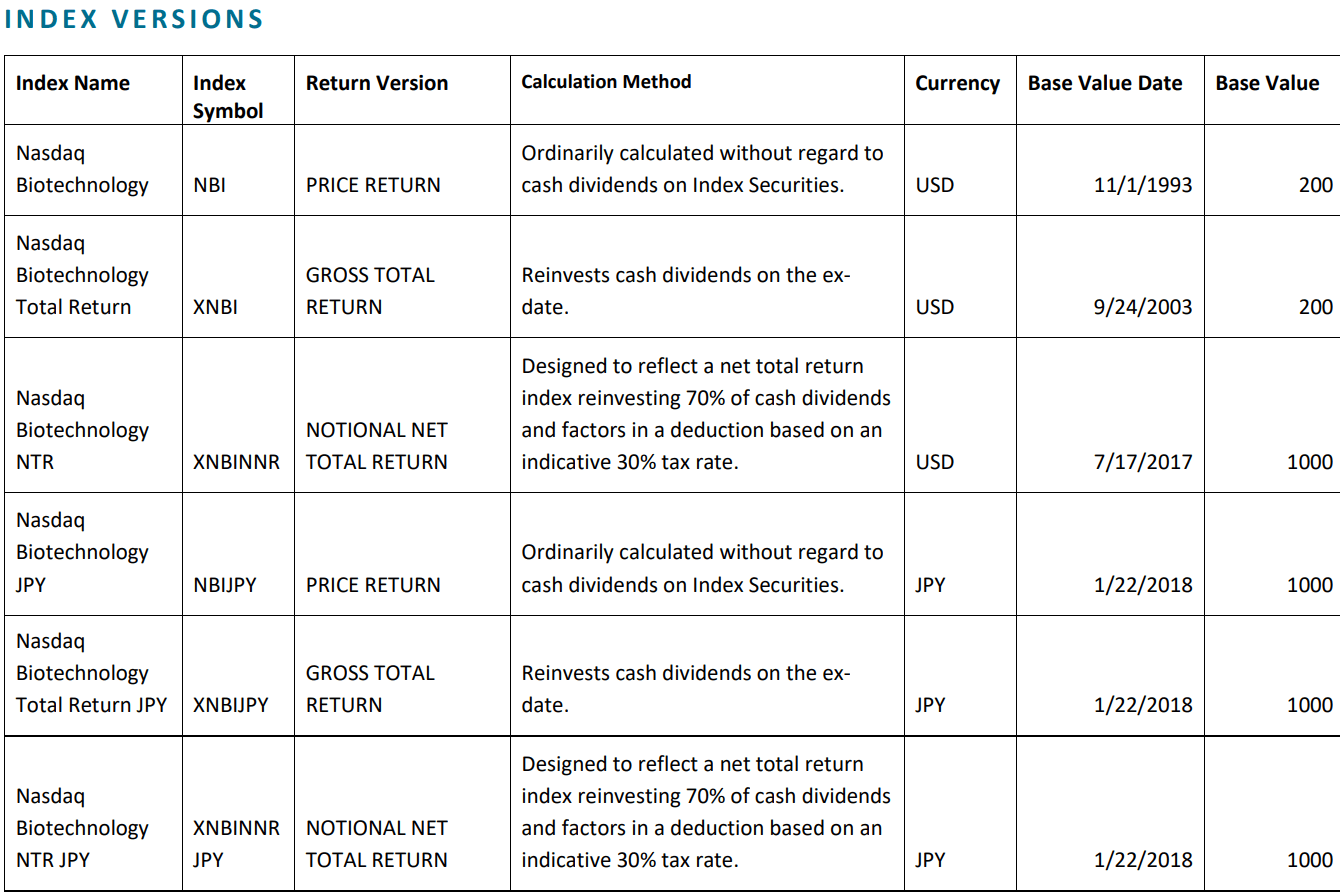Click the 11/1/1993 base date
Image resolution: width=1340 pixels, height=894 pixels.
point(1144,185)
